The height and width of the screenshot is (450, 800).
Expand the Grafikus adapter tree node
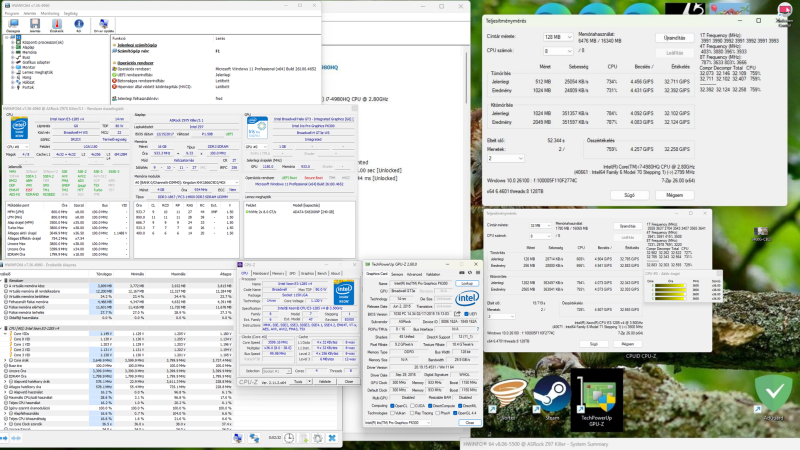pos(12,62)
